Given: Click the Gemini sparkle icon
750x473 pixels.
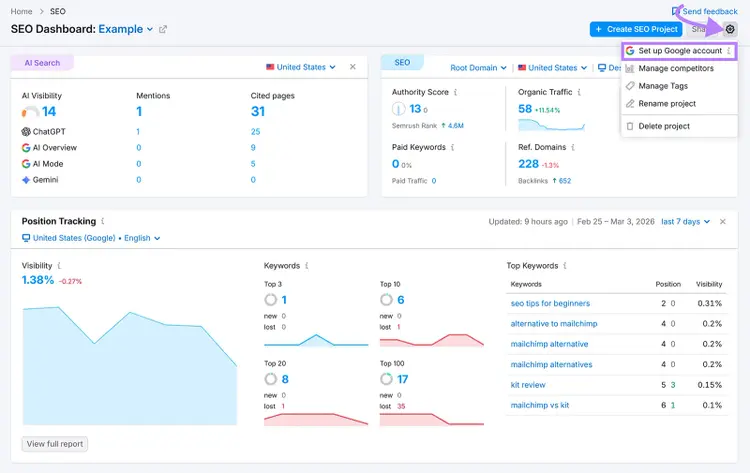Looking at the screenshot, I should click(26, 180).
